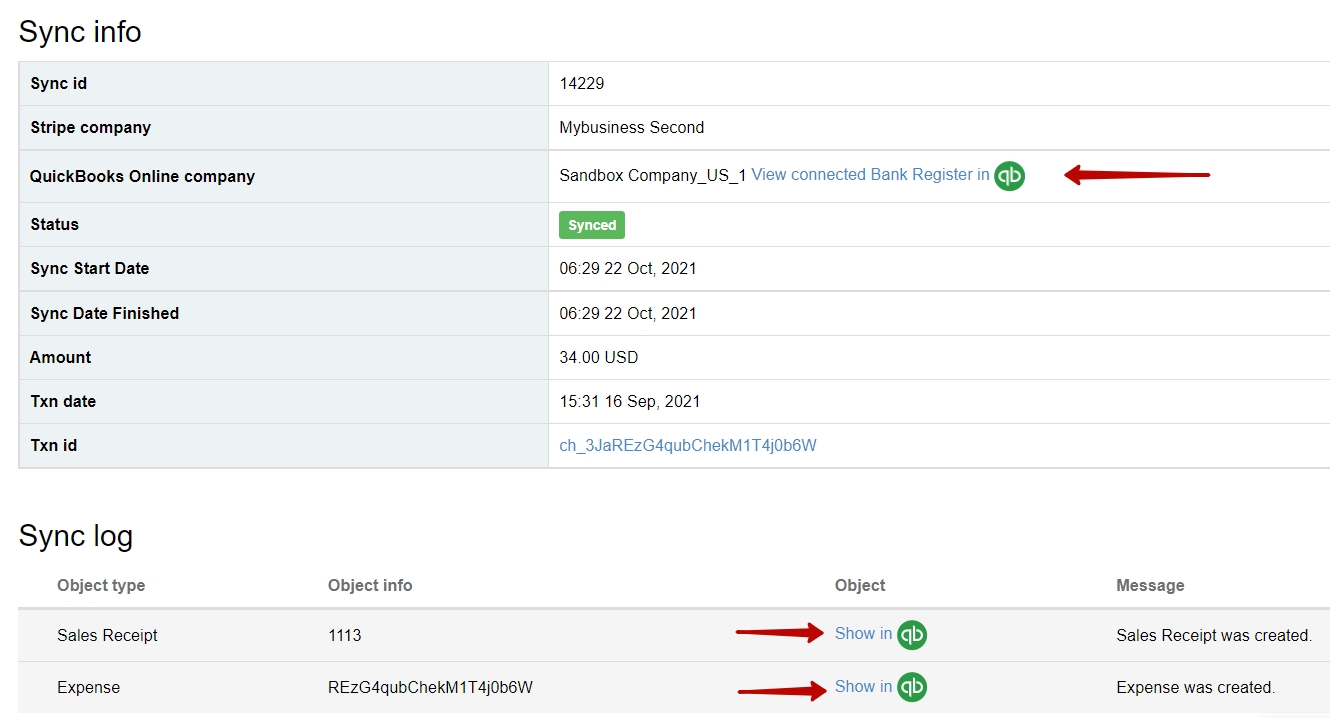Open View connected Bank Register in link
The height and width of the screenshot is (718, 1330).
click(x=870, y=175)
